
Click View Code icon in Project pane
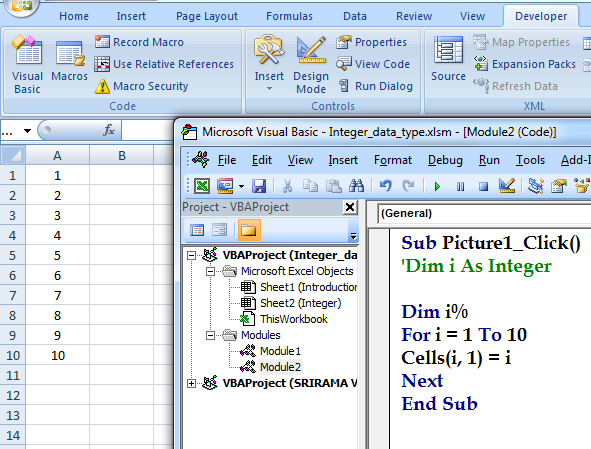(x=197, y=230)
